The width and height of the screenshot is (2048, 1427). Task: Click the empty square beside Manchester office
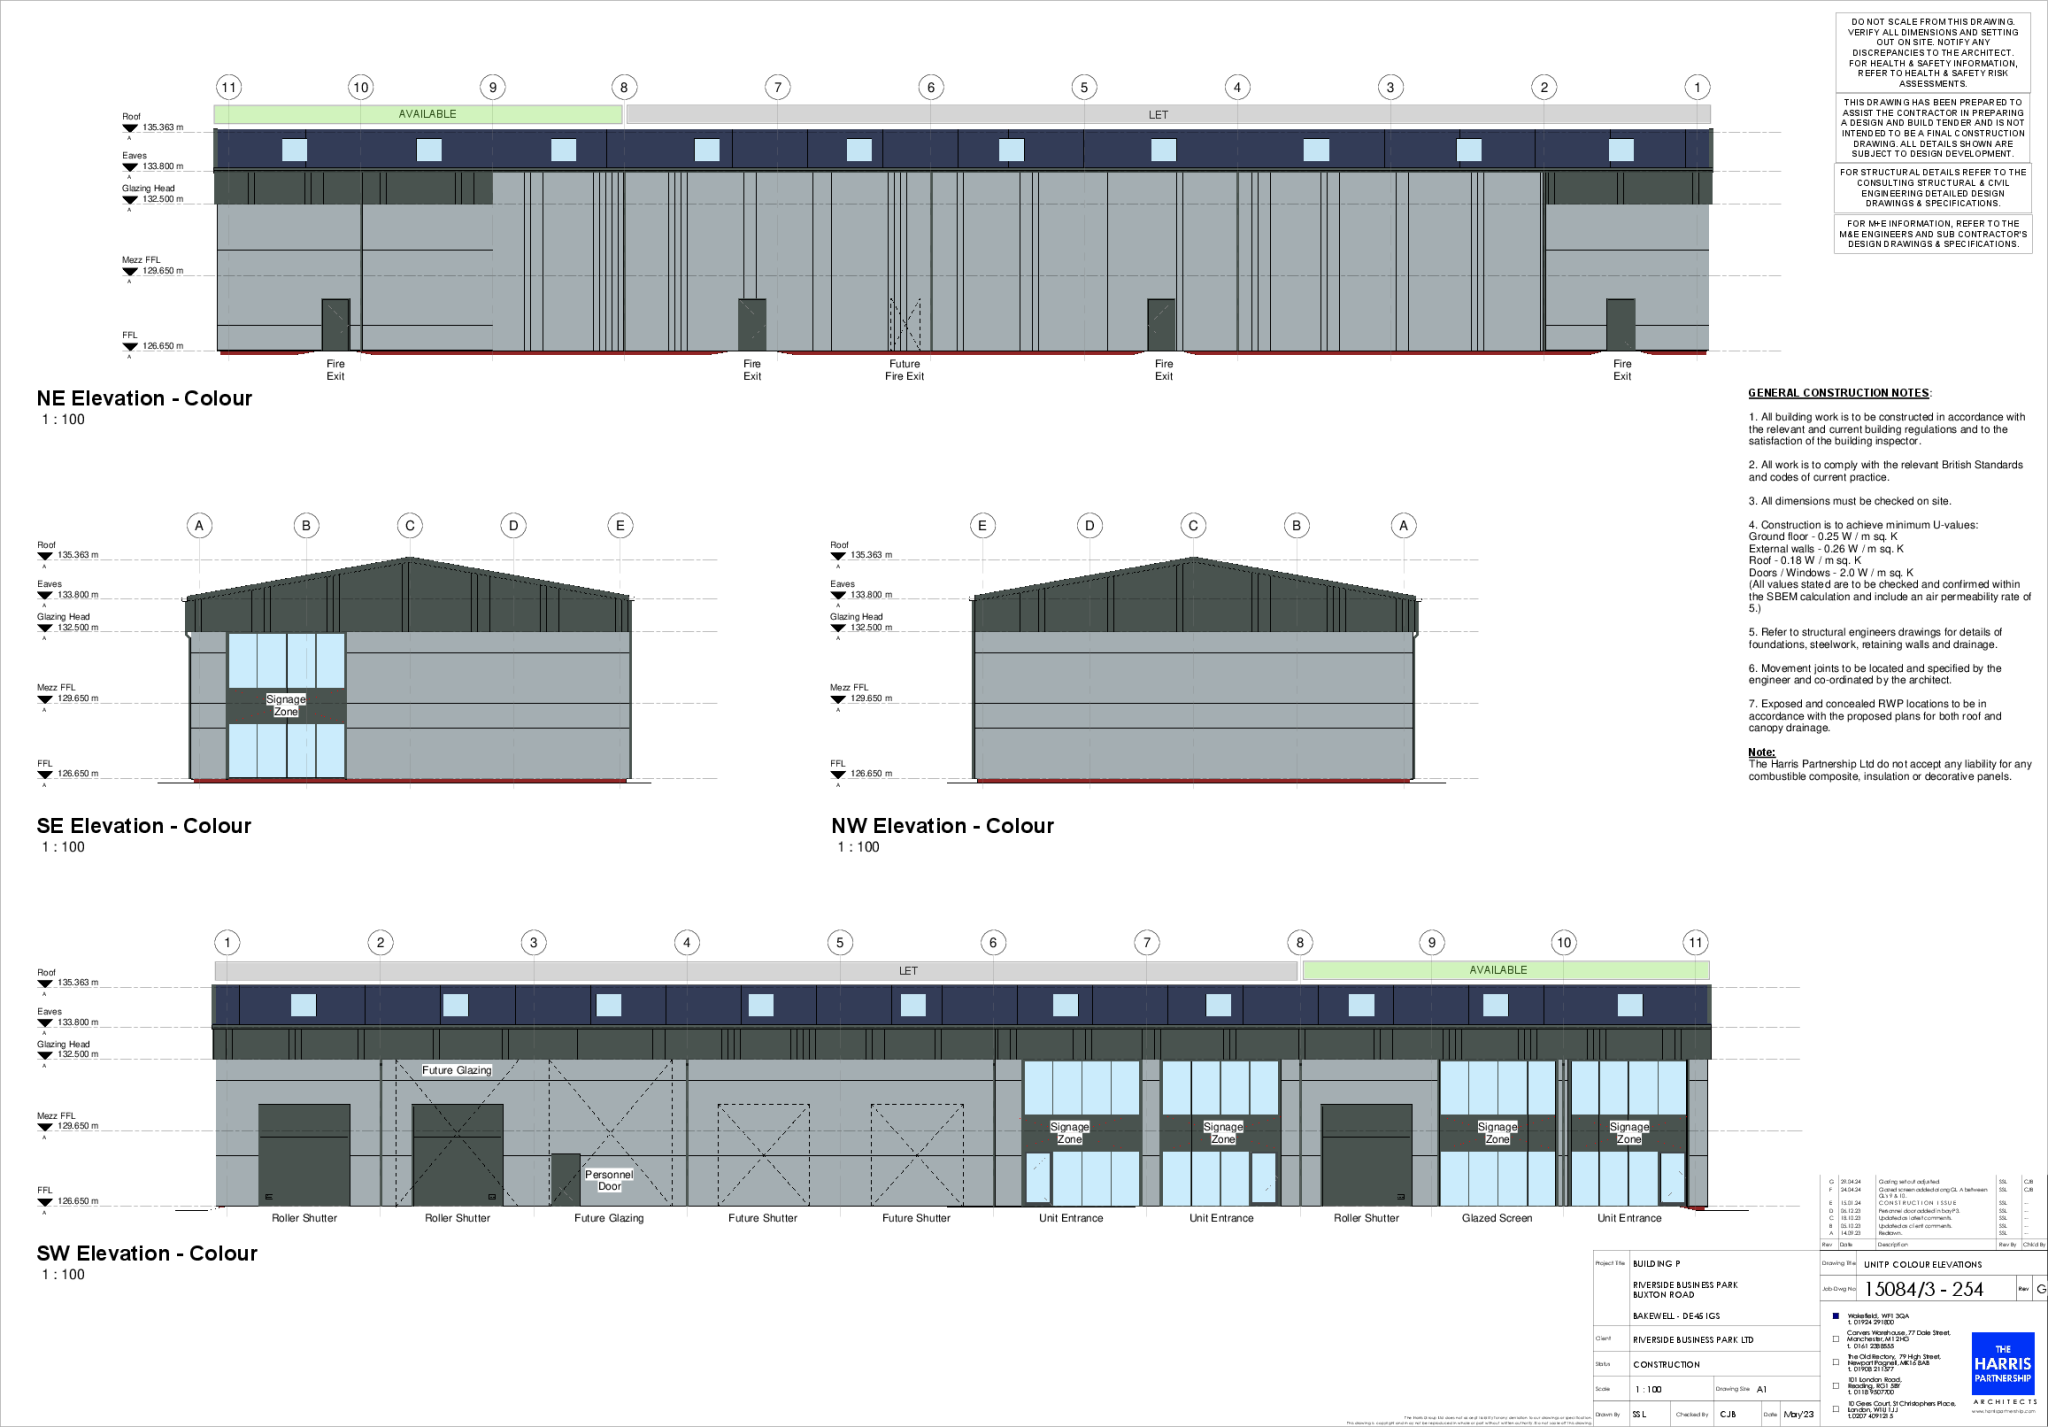[x=1836, y=1339]
